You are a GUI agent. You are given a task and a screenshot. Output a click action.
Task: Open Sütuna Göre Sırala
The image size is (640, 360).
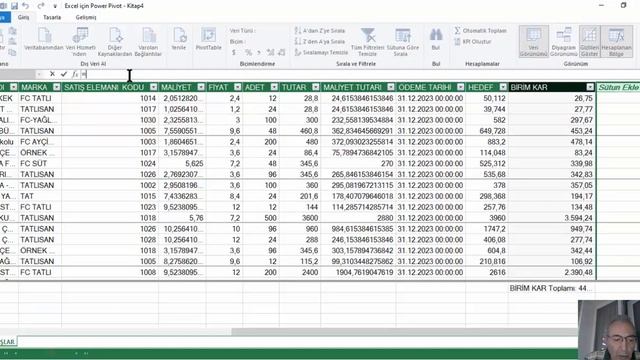click(x=402, y=42)
